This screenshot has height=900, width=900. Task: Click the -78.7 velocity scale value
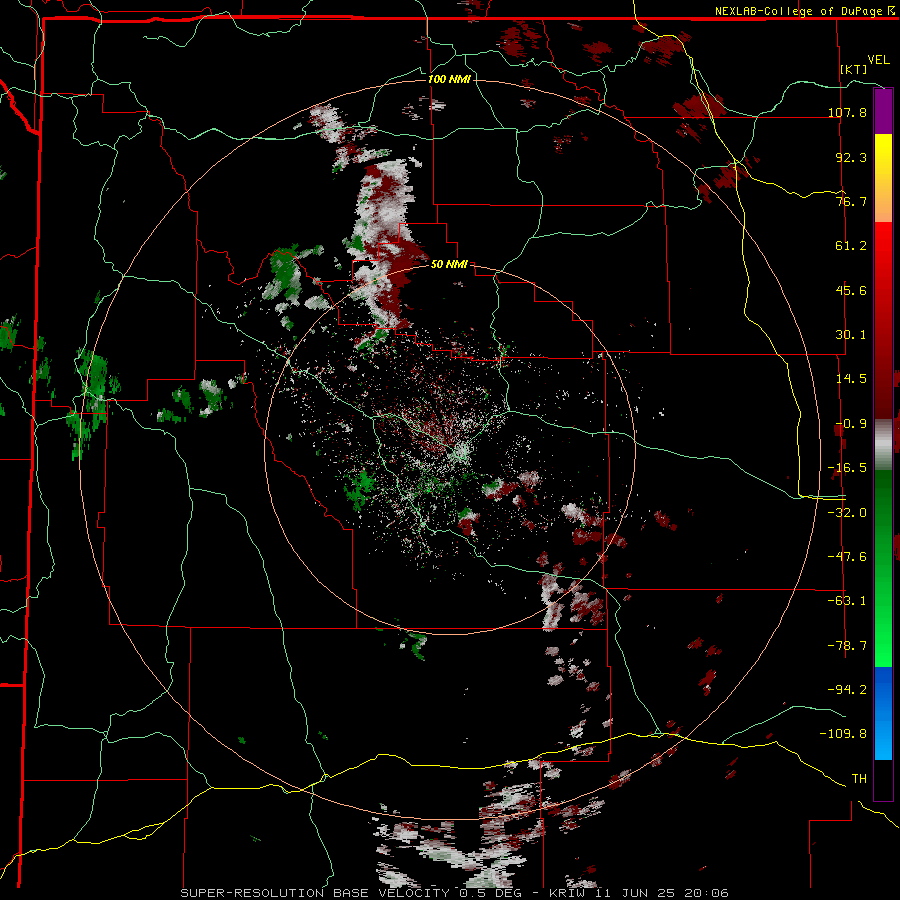[x=847, y=646]
